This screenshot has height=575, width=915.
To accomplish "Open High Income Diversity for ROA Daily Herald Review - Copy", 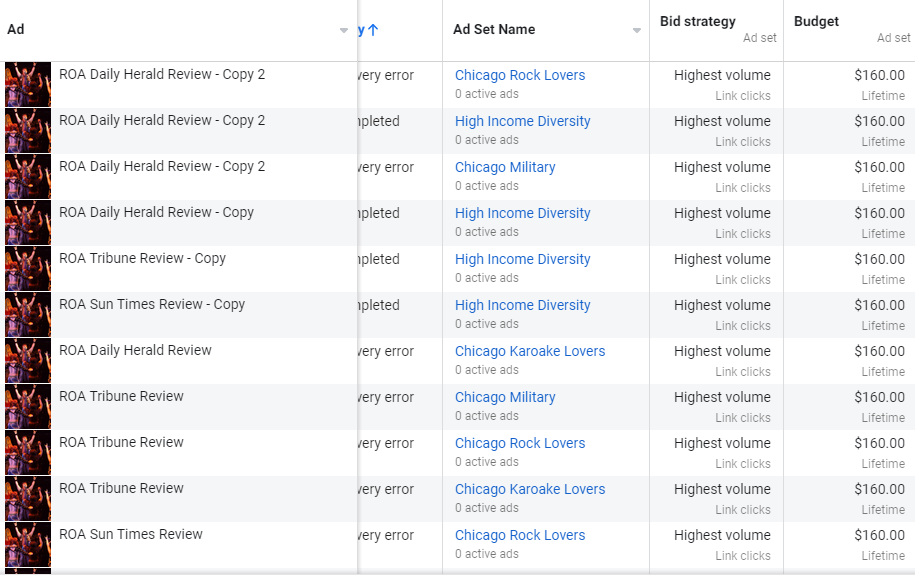I will [x=522, y=213].
